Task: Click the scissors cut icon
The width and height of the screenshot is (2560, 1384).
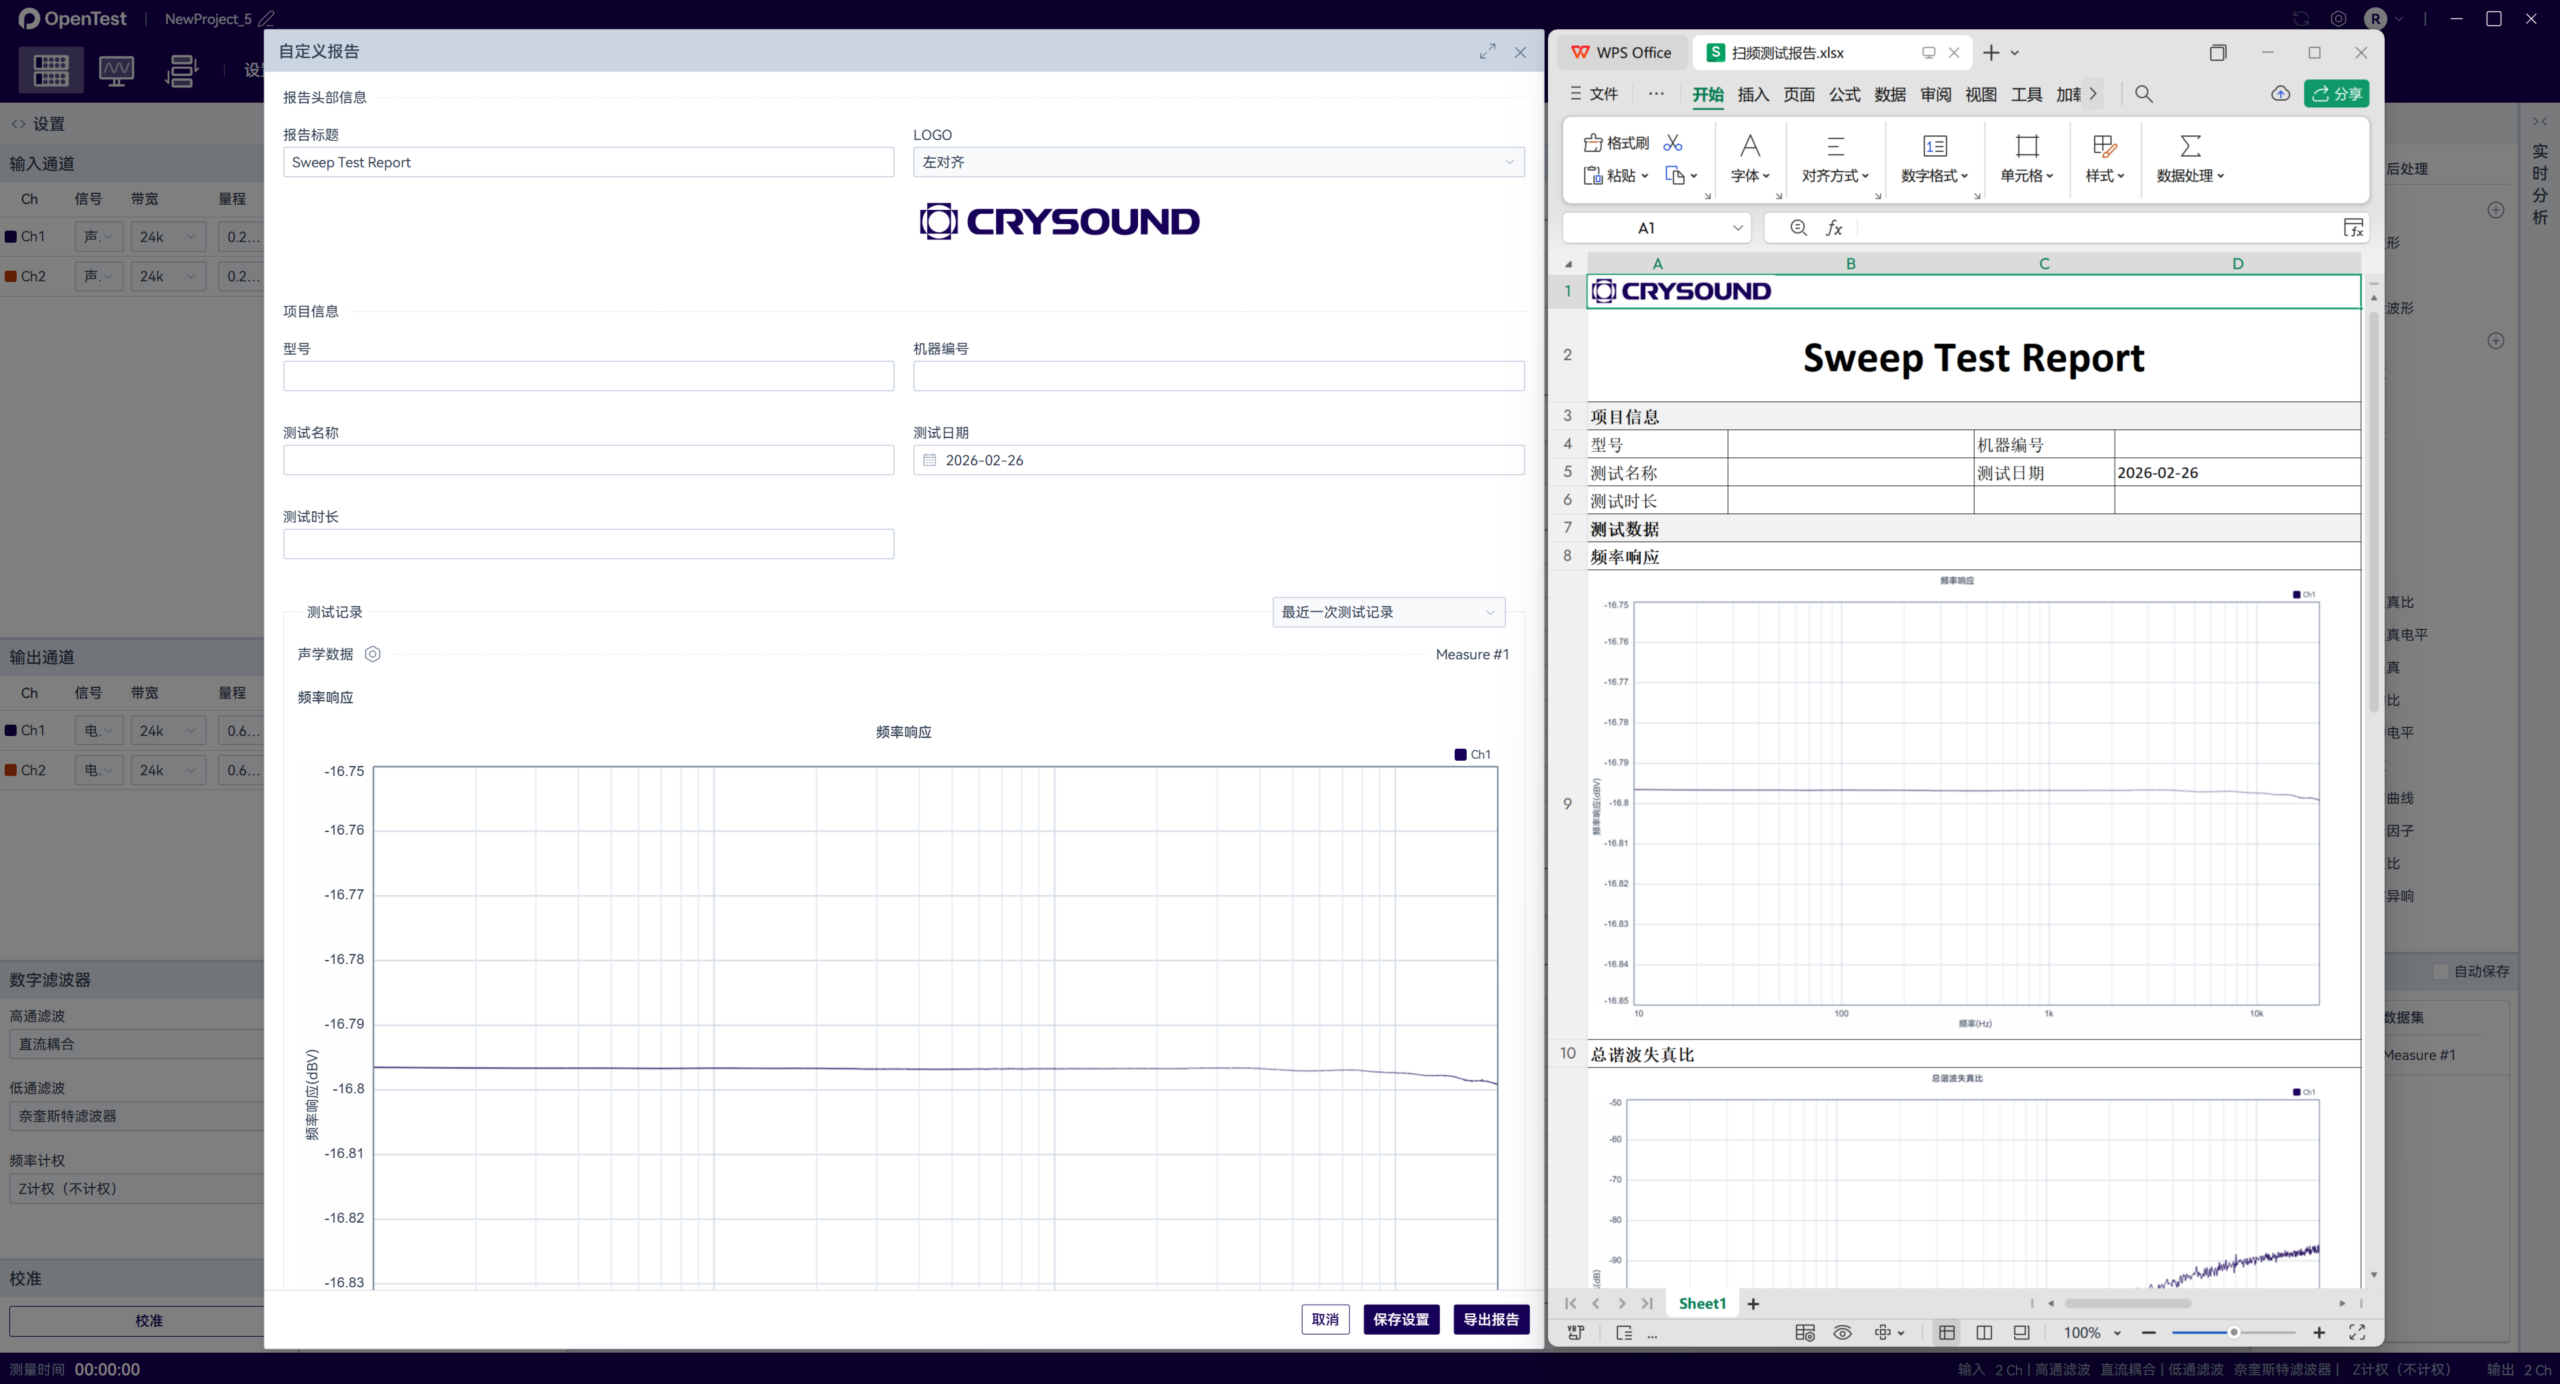Action: (1673, 143)
